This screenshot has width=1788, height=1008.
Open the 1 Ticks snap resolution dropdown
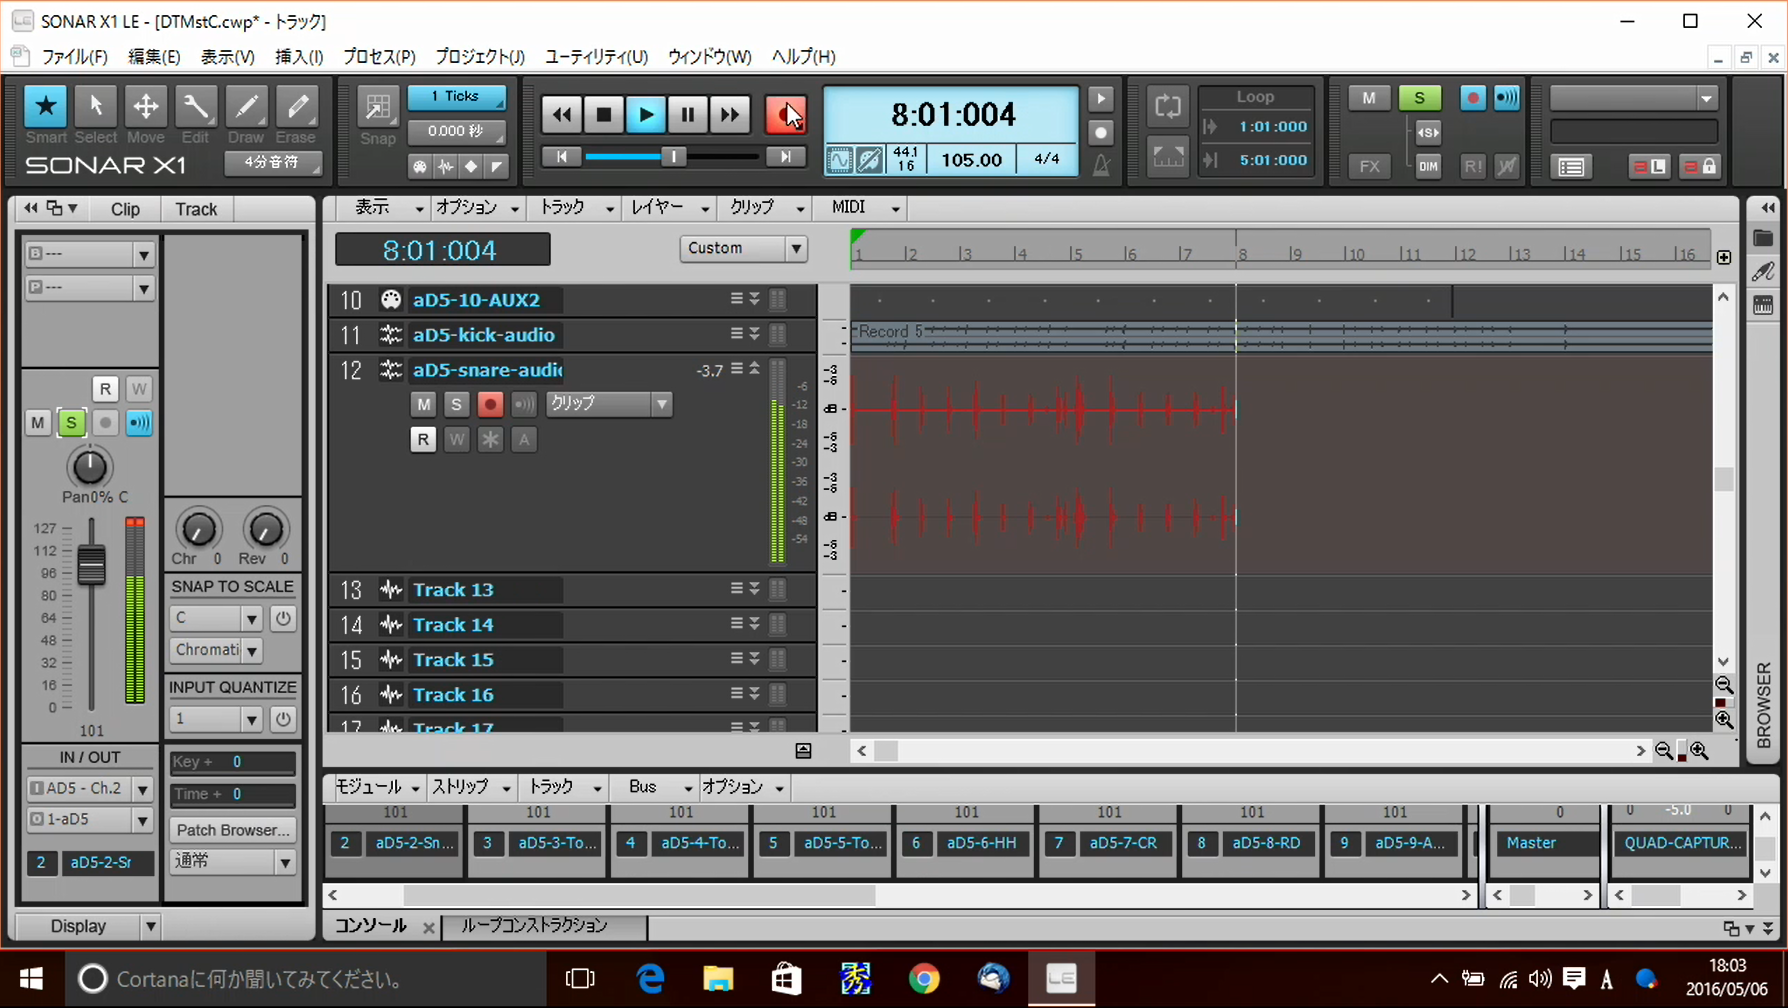(456, 97)
